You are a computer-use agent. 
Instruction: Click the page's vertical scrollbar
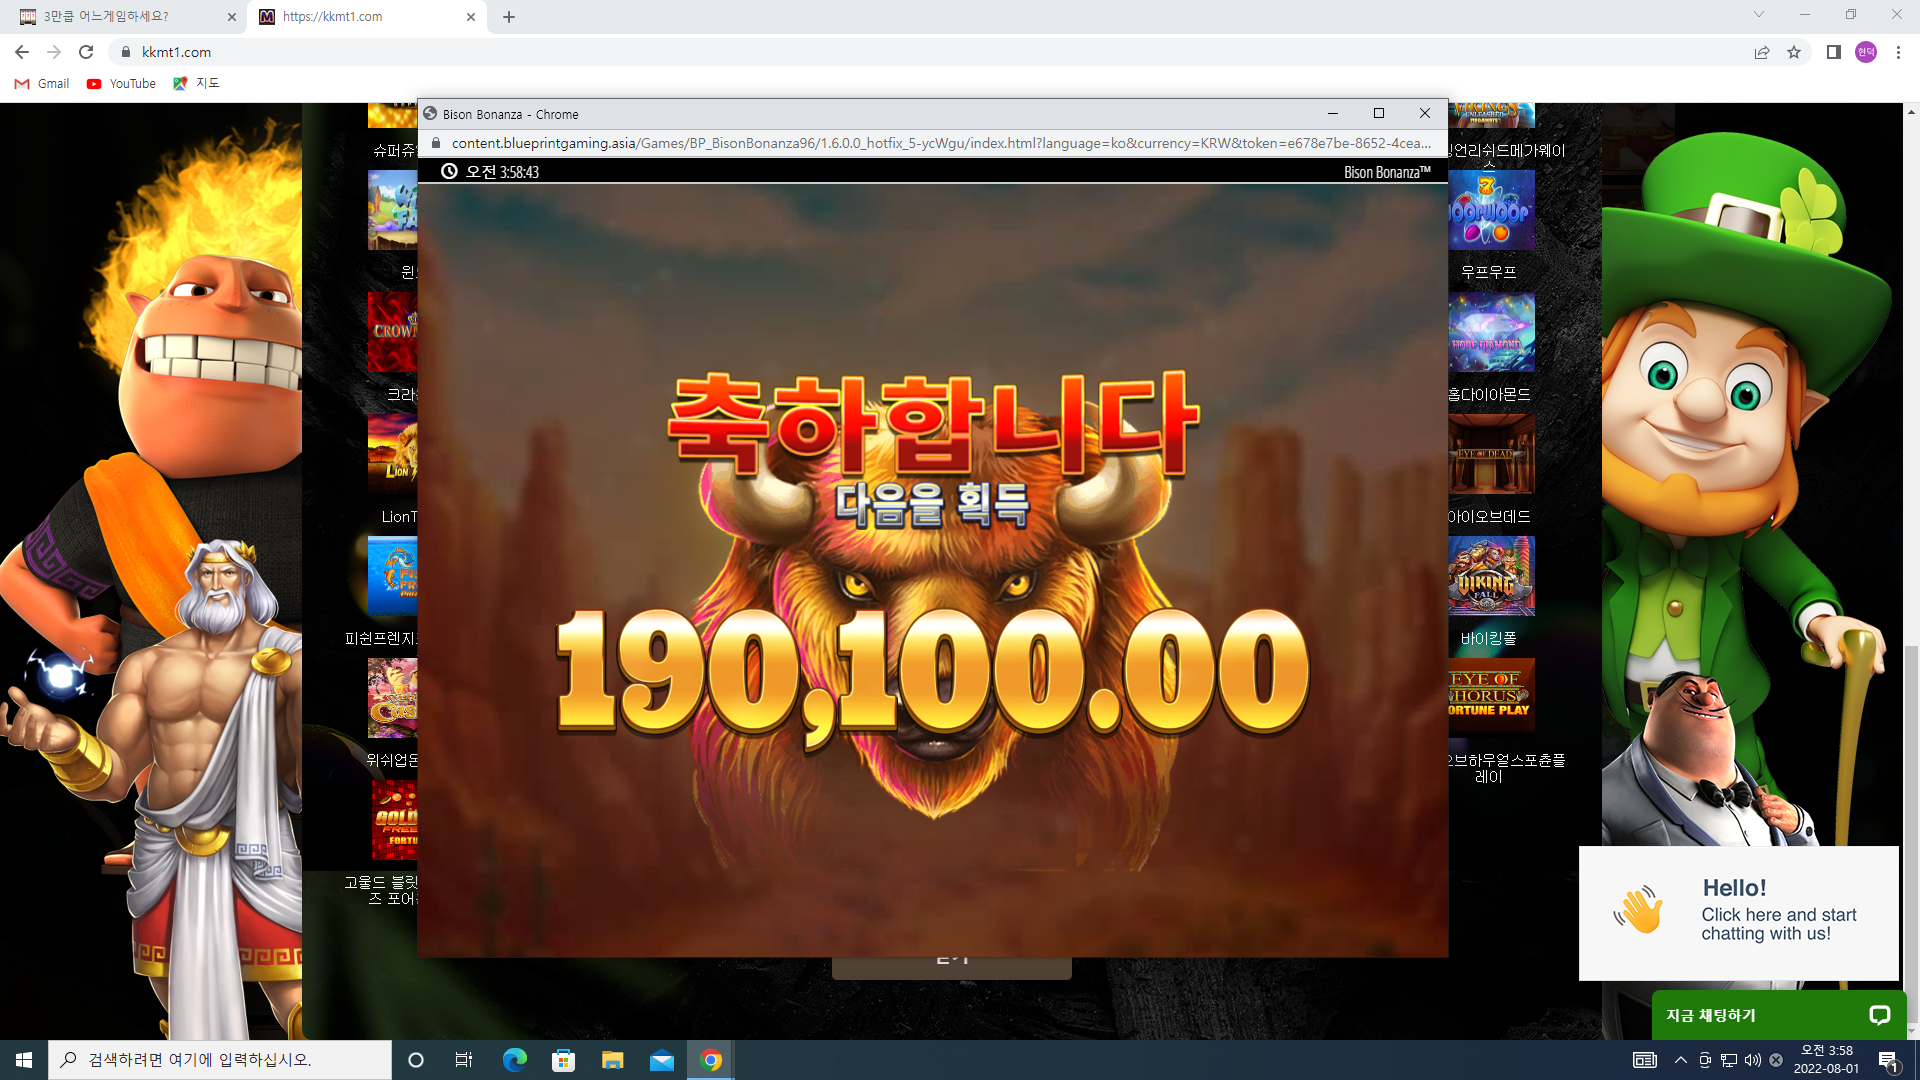[1911, 570]
